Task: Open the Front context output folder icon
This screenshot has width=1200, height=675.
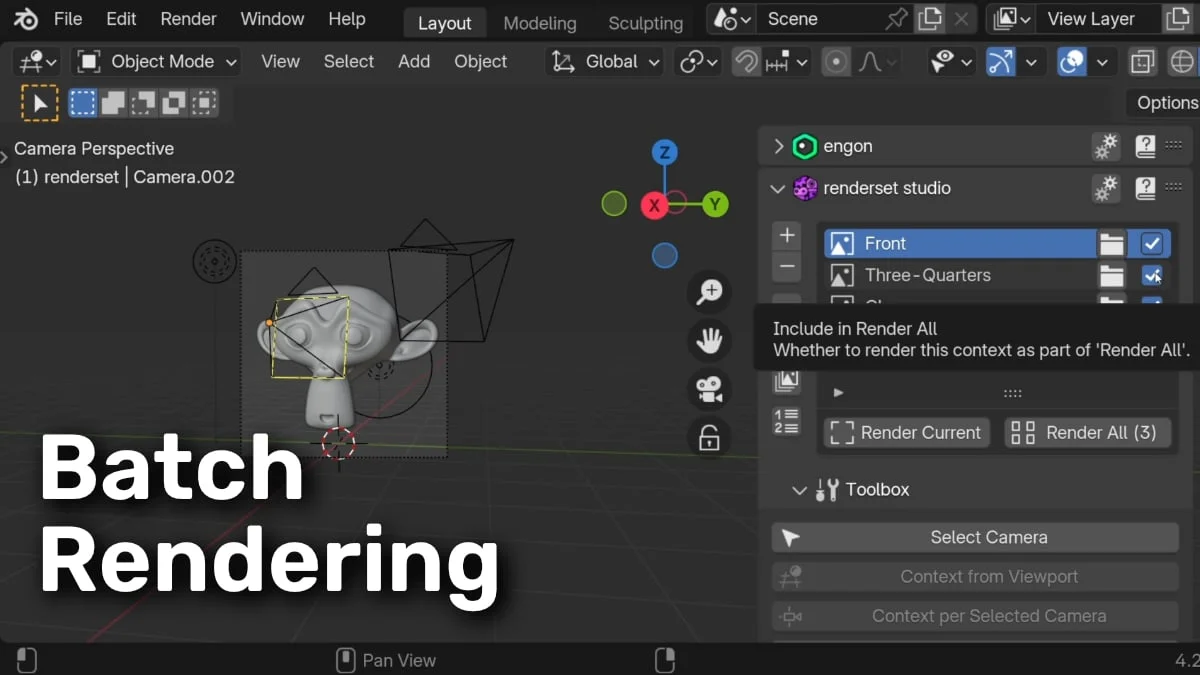Action: pos(1112,243)
